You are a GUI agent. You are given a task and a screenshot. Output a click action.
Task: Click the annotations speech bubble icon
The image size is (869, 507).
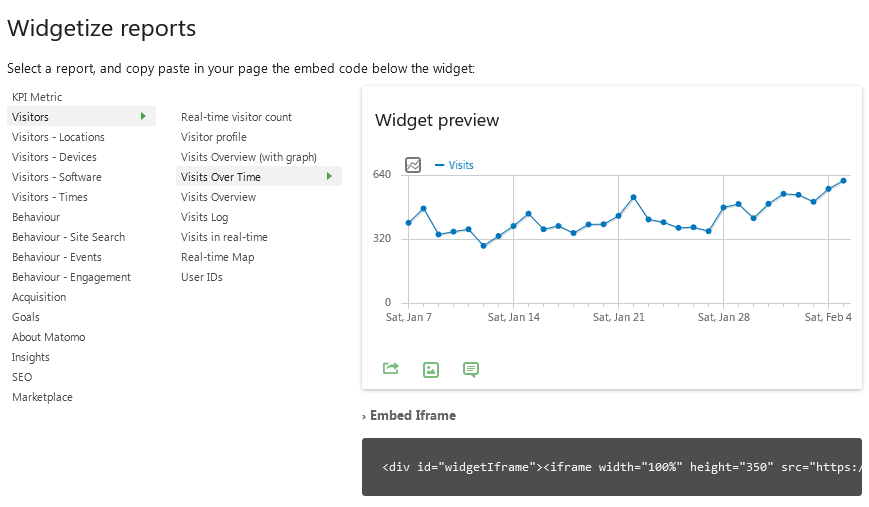(471, 369)
